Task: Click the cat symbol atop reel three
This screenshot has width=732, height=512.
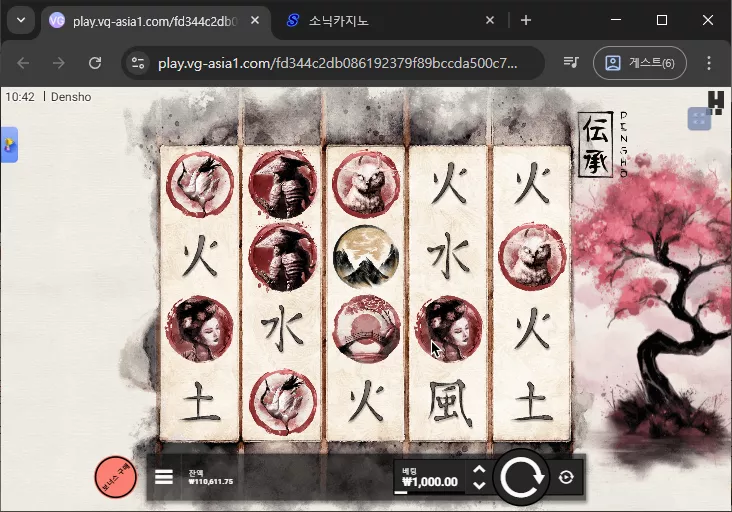Action: tap(366, 184)
